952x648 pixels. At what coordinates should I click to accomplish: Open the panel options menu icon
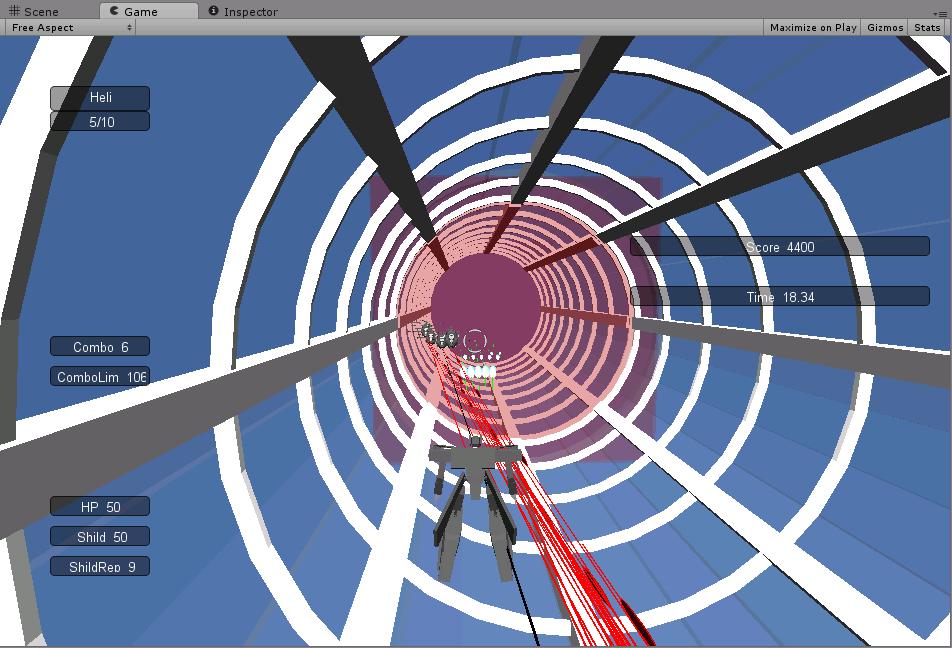940,13
